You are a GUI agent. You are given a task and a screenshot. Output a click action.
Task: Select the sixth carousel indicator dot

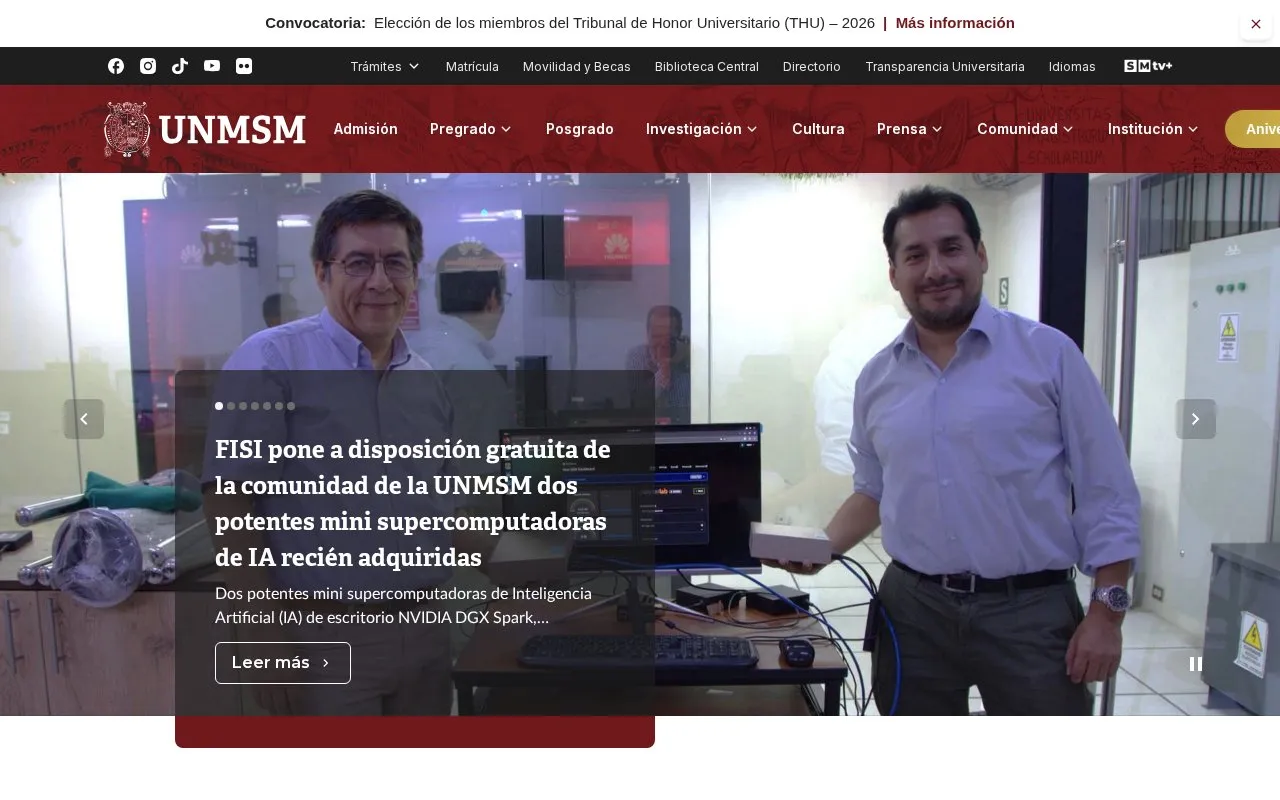point(279,406)
